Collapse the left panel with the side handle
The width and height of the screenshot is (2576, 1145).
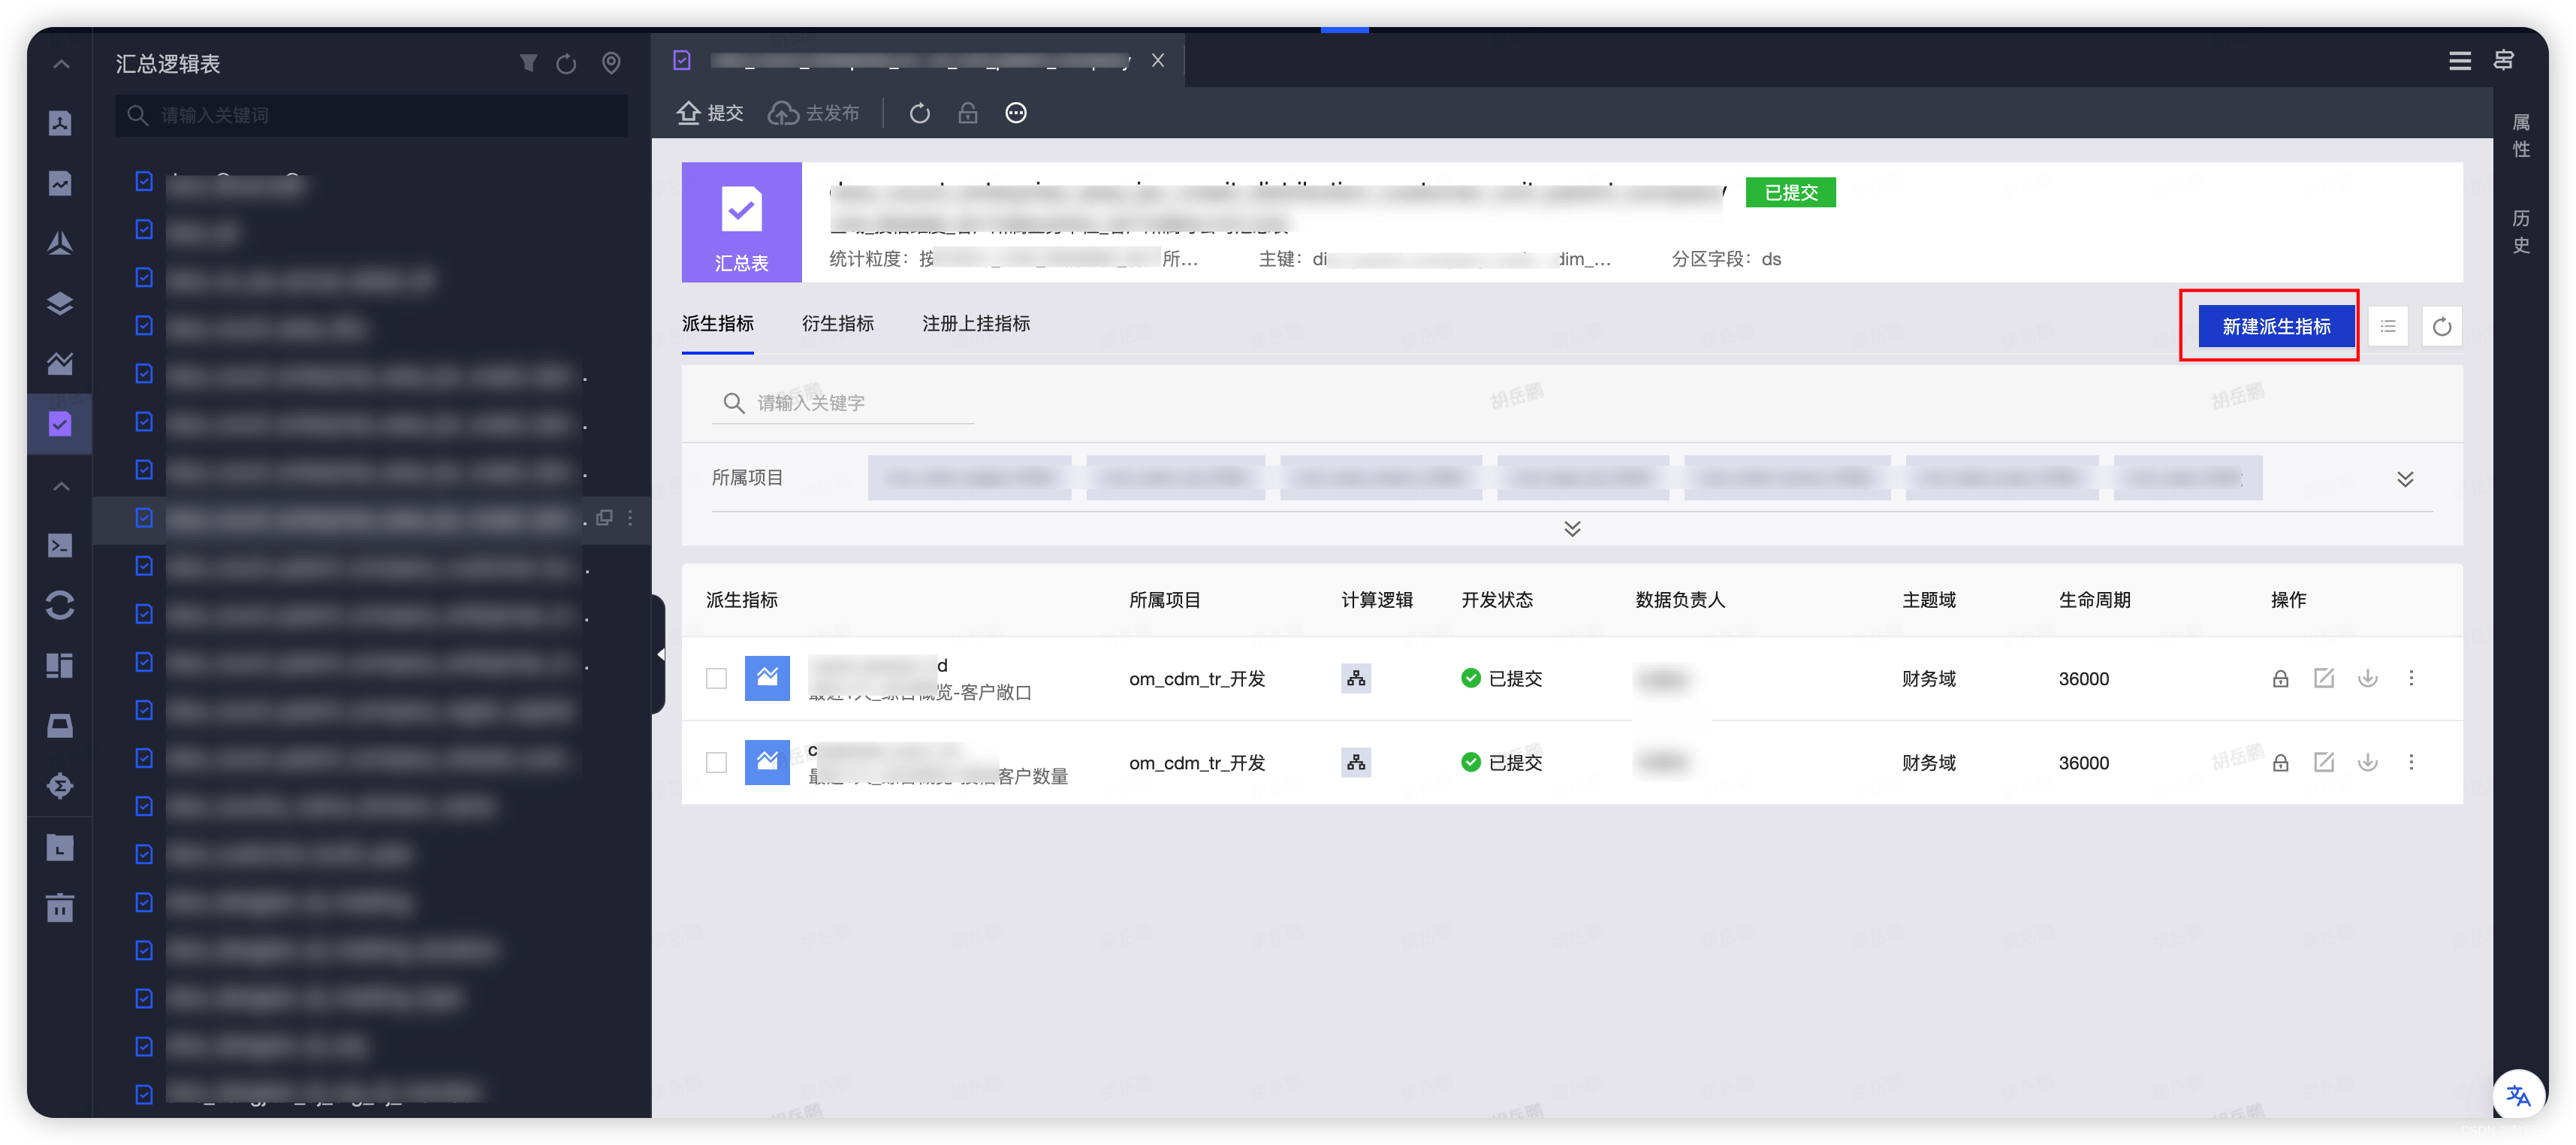[660, 654]
